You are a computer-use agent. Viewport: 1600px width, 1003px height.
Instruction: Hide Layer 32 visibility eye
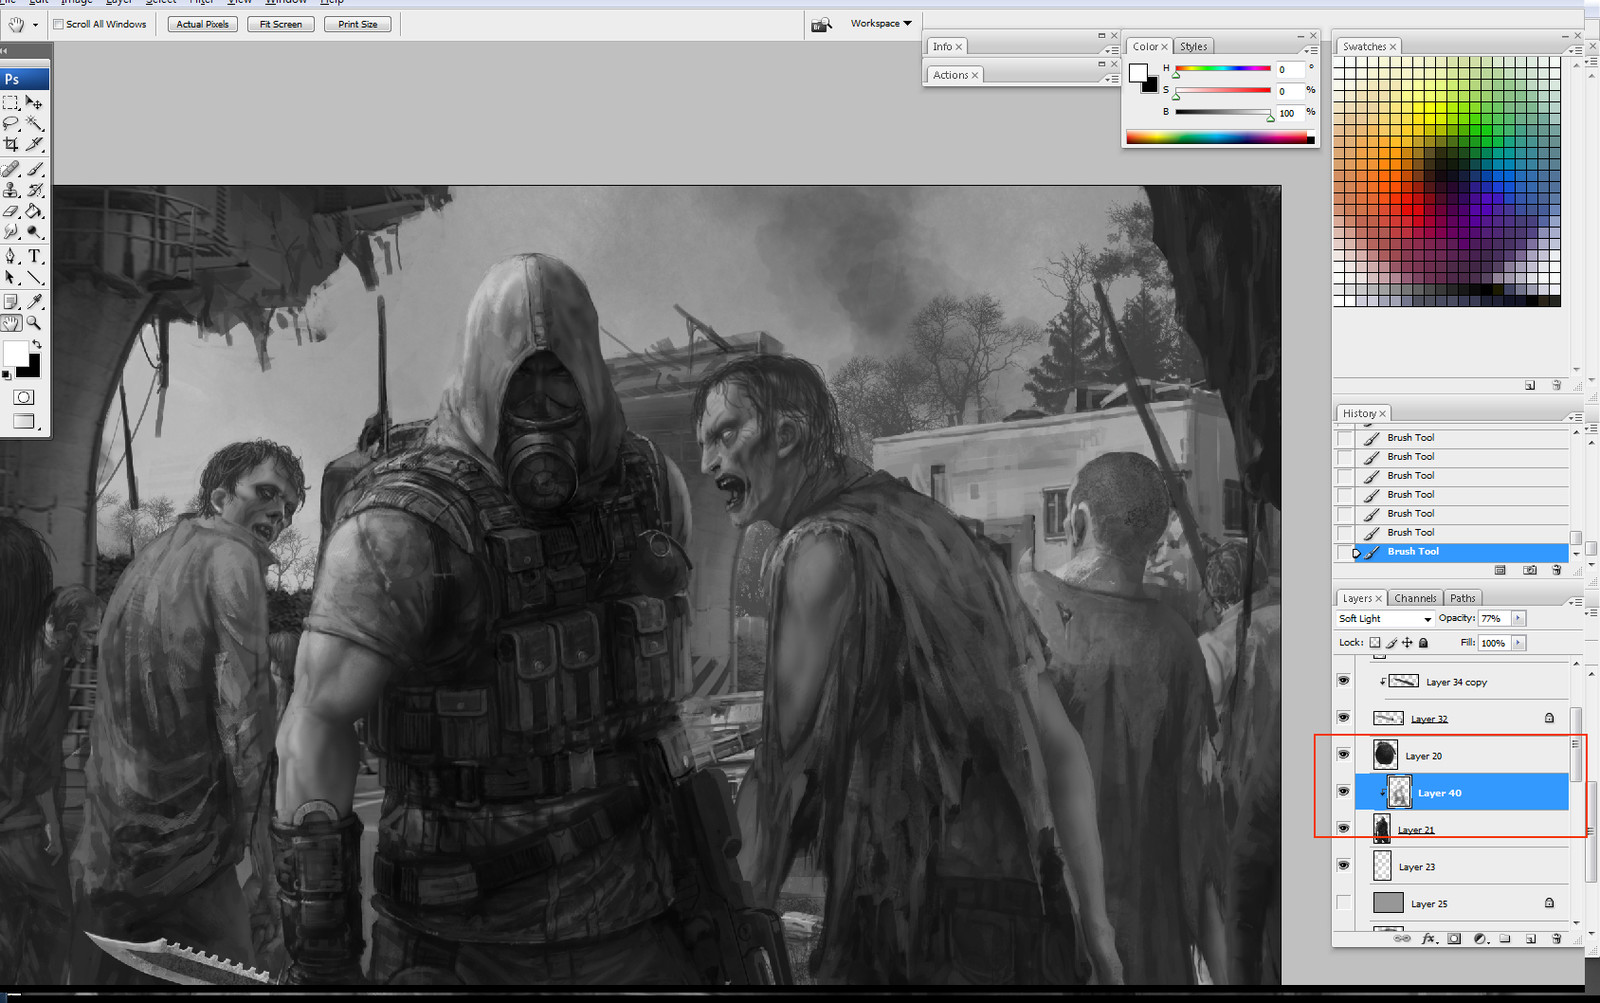[1343, 718]
